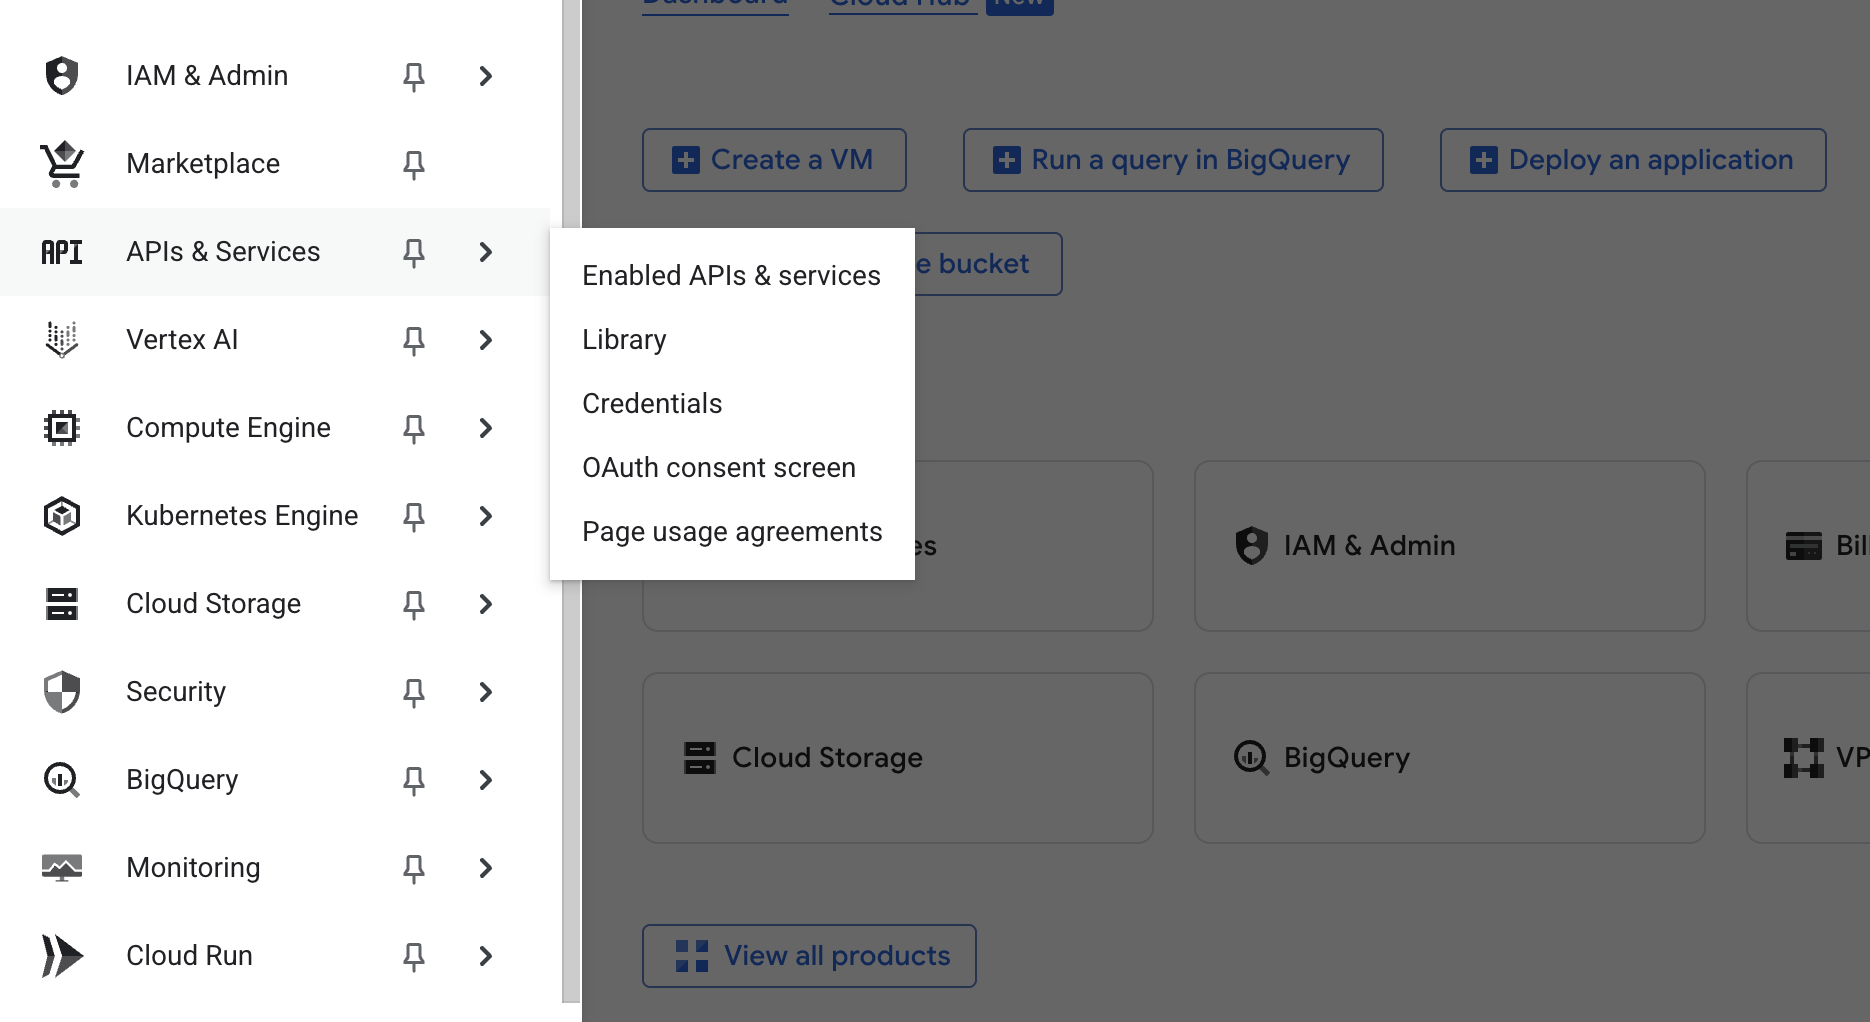Image resolution: width=1870 pixels, height=1022 pixels.
Task: Pin Cloud Storage to the menu
Action: point(414,604)
